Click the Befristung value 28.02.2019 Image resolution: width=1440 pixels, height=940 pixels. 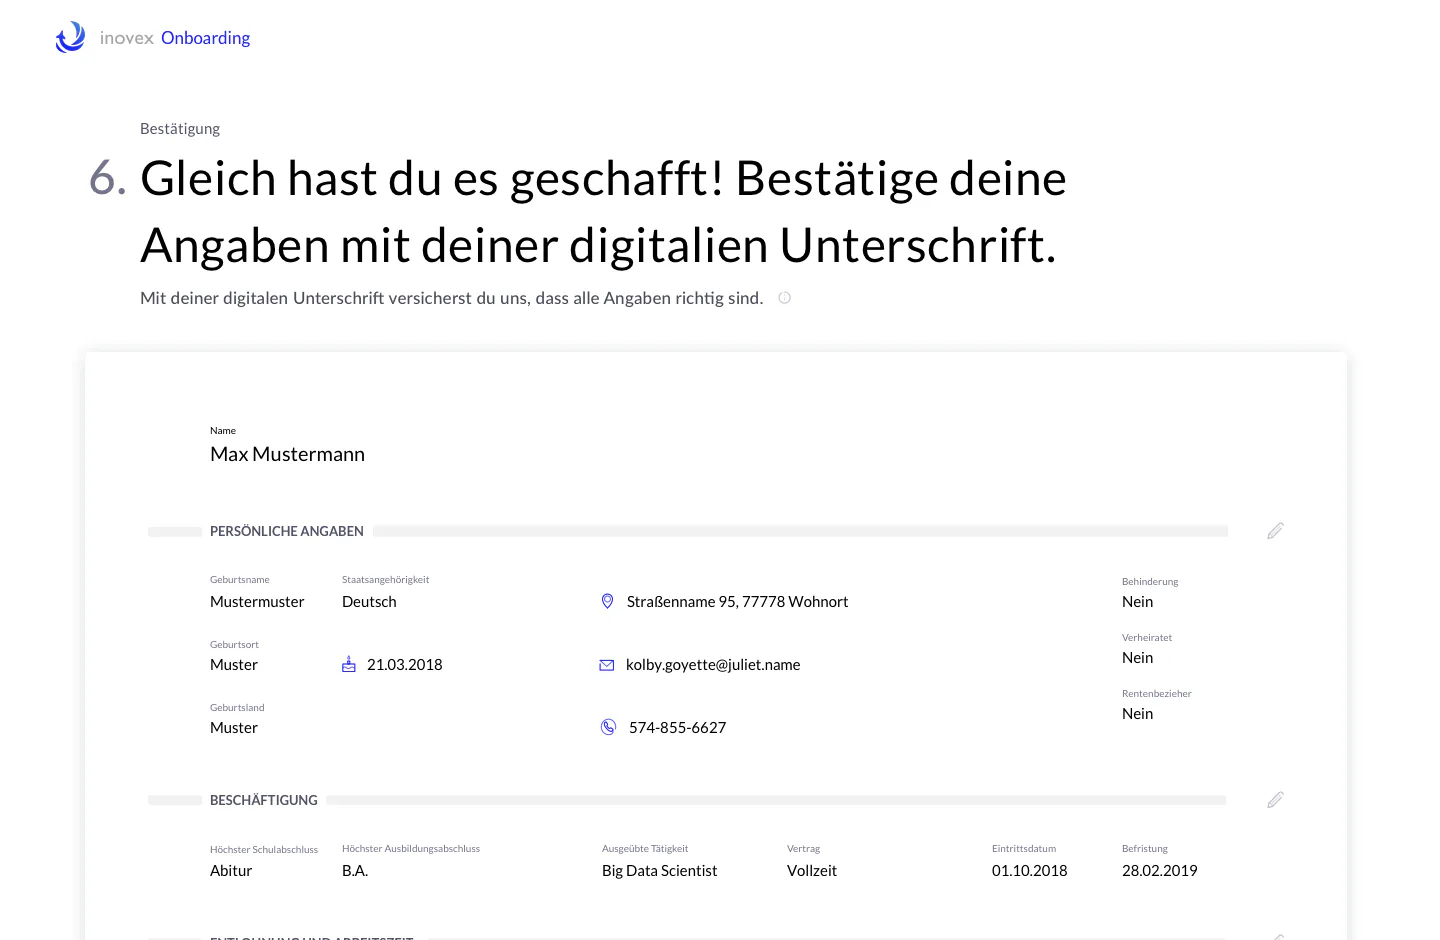(x=1159, y=871)
